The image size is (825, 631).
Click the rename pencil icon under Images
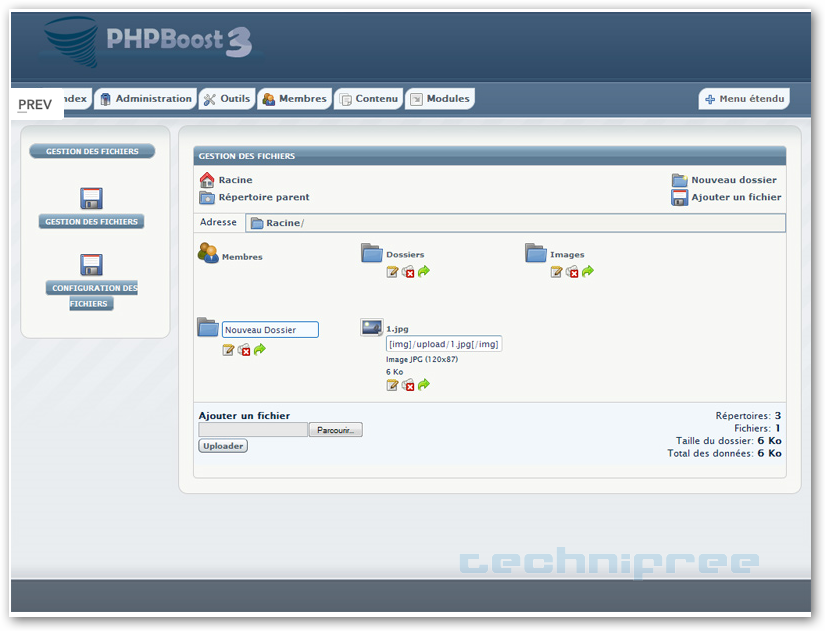(x=556, y=272)
